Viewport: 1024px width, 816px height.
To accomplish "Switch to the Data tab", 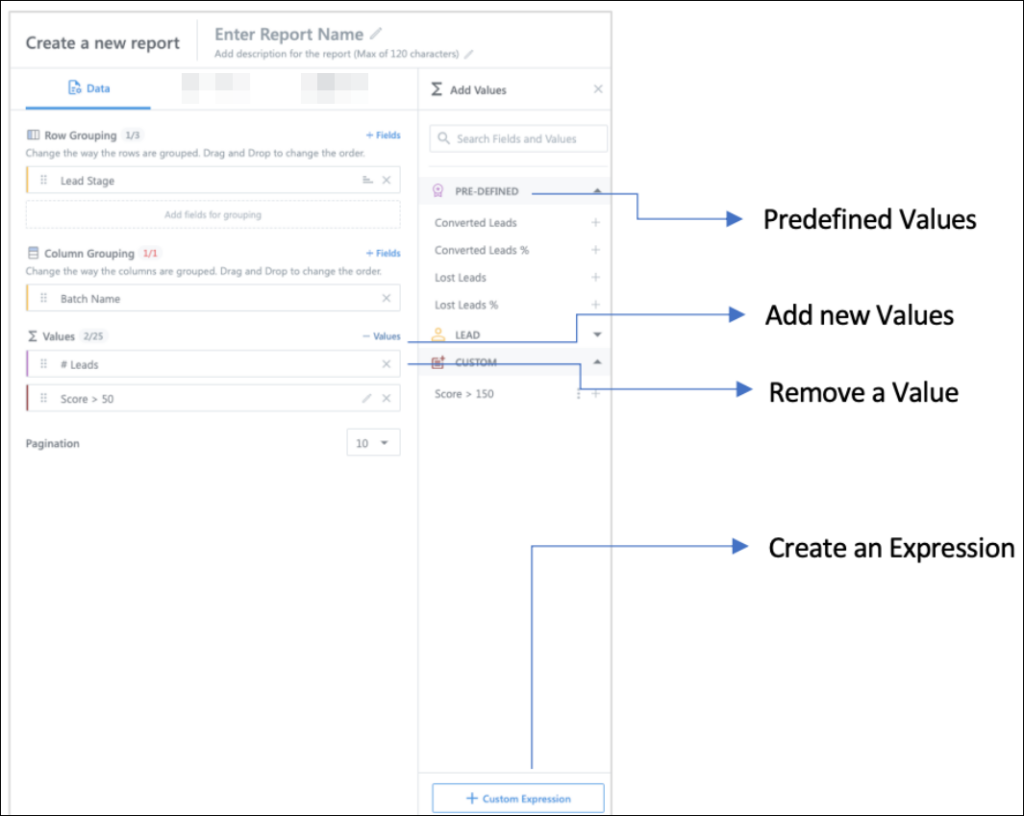I will coord(88,88).
